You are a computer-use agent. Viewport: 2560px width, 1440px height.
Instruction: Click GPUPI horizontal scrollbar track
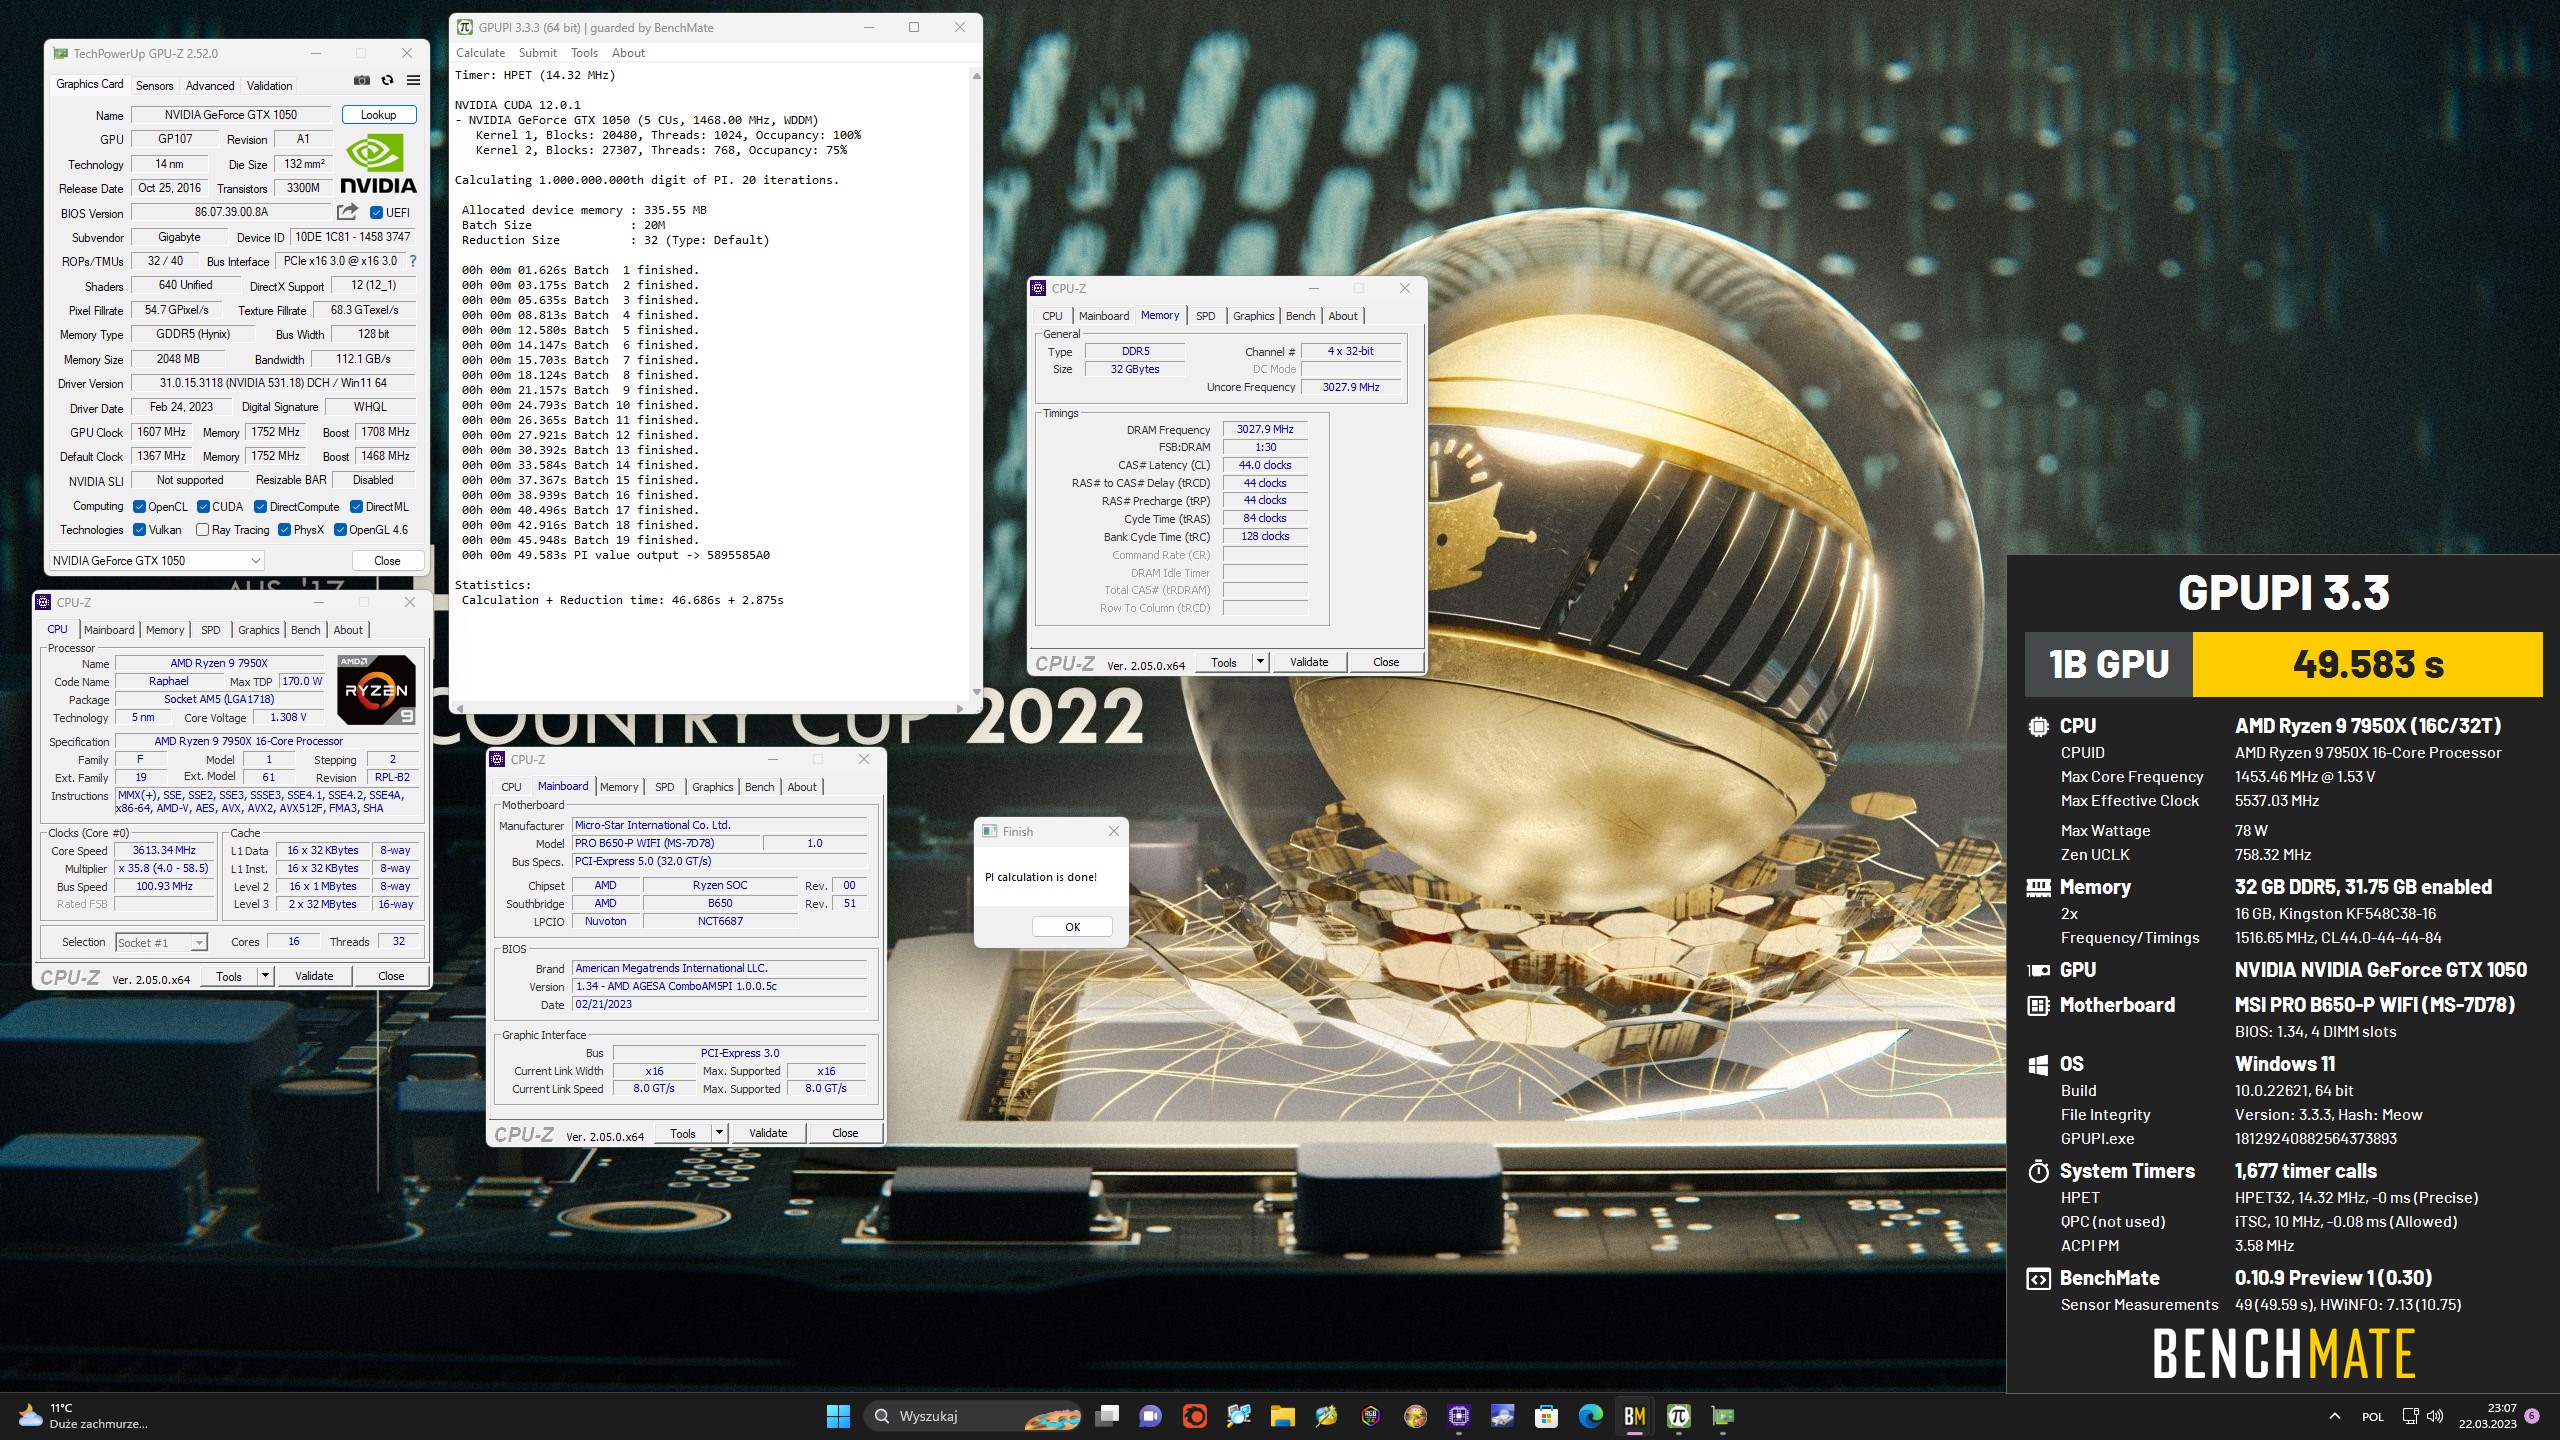[710, 708]
